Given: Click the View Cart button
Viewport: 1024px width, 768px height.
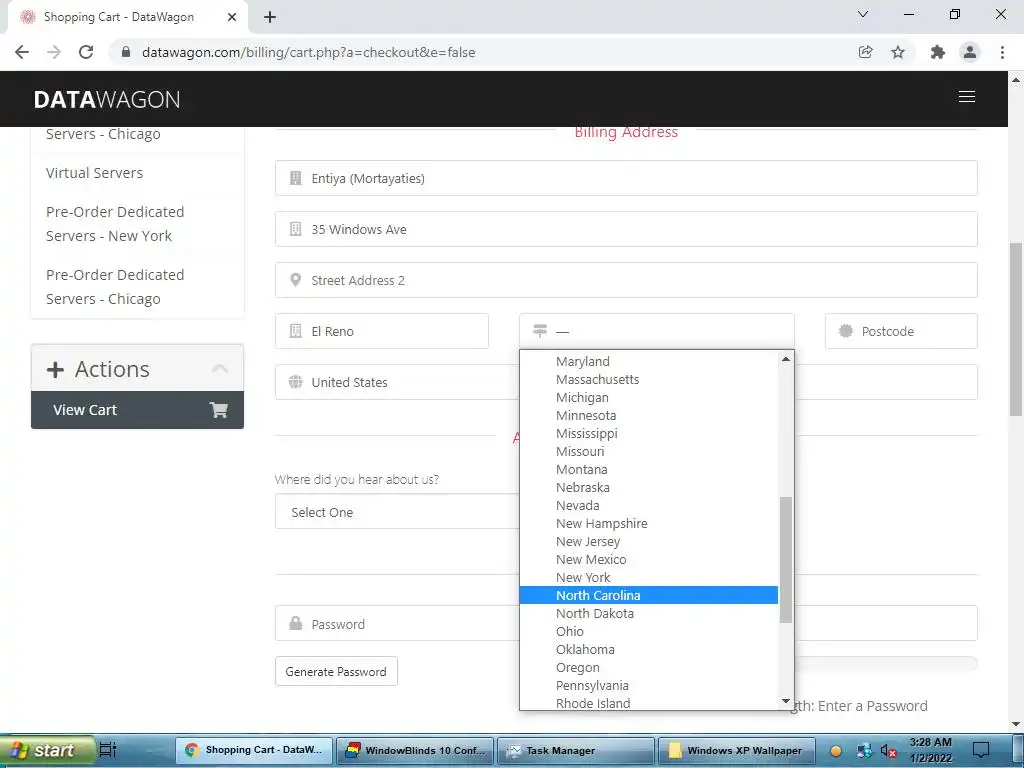Looking at the screenshot, I should click(x=137, y=410).
